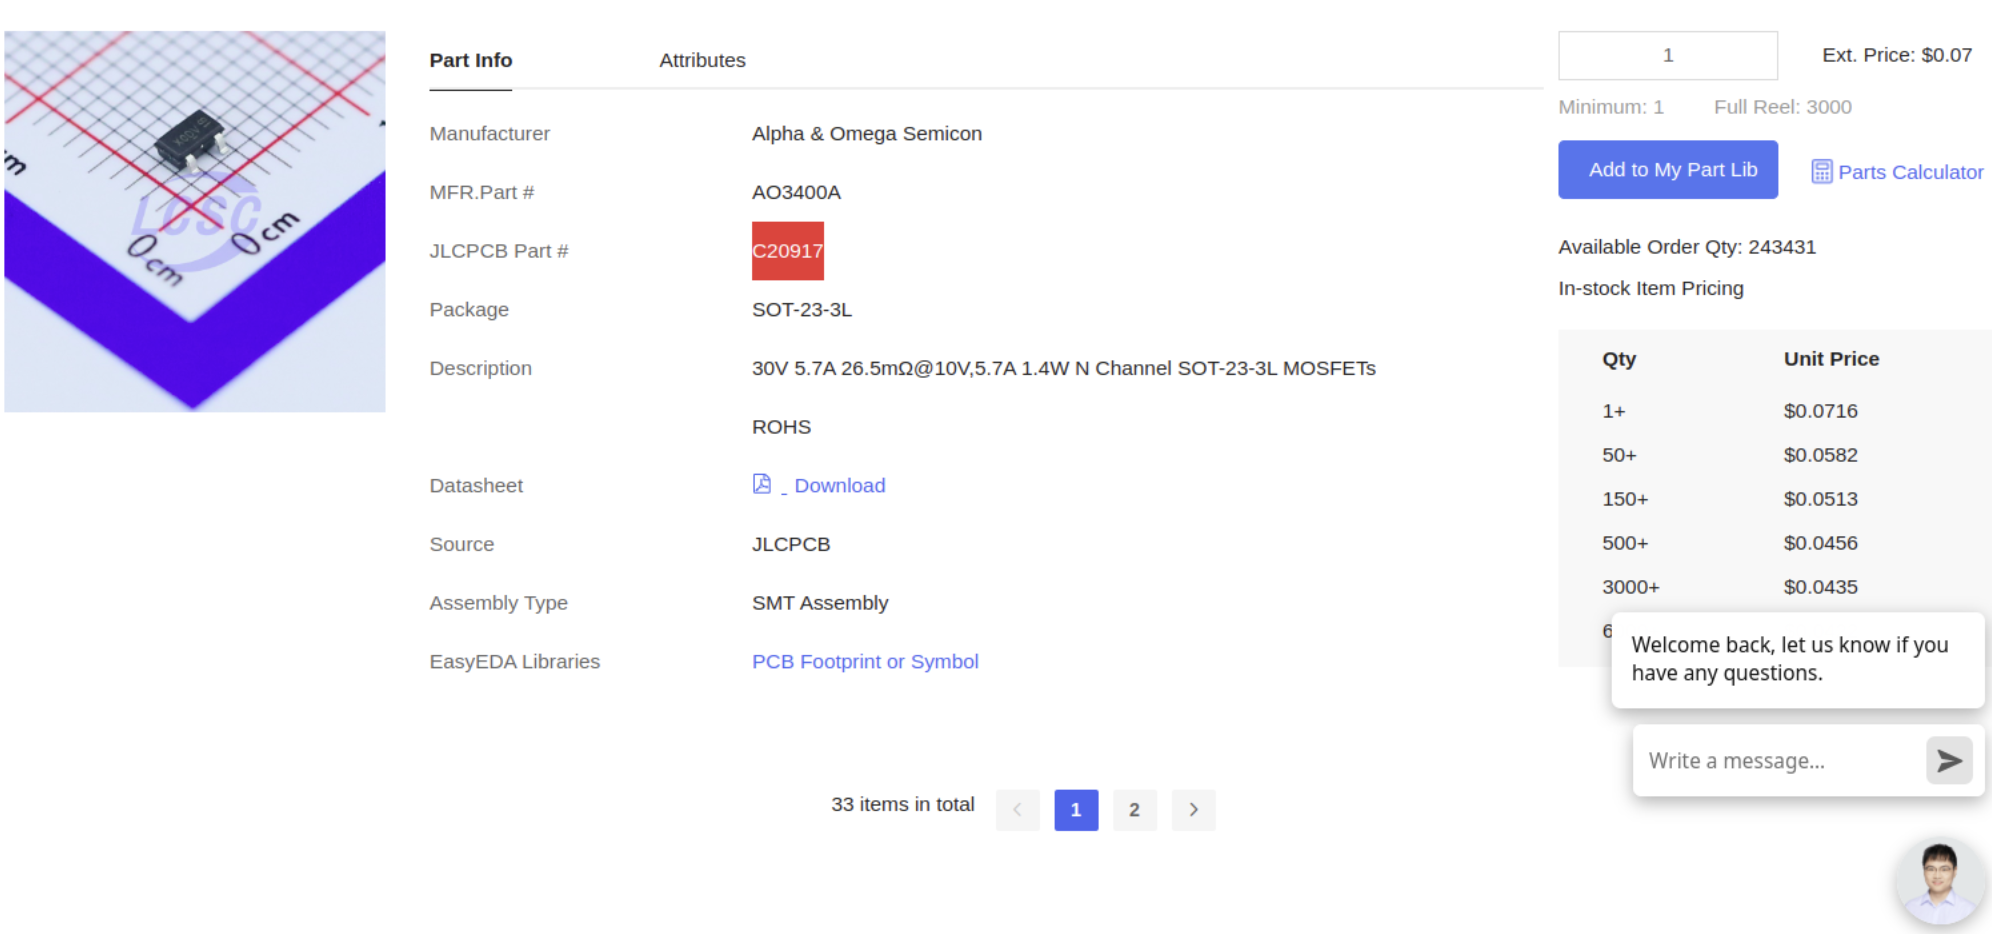Click the AO3400A manufacturer part number
Screen dimensions: 1992x934
(796, 192)
